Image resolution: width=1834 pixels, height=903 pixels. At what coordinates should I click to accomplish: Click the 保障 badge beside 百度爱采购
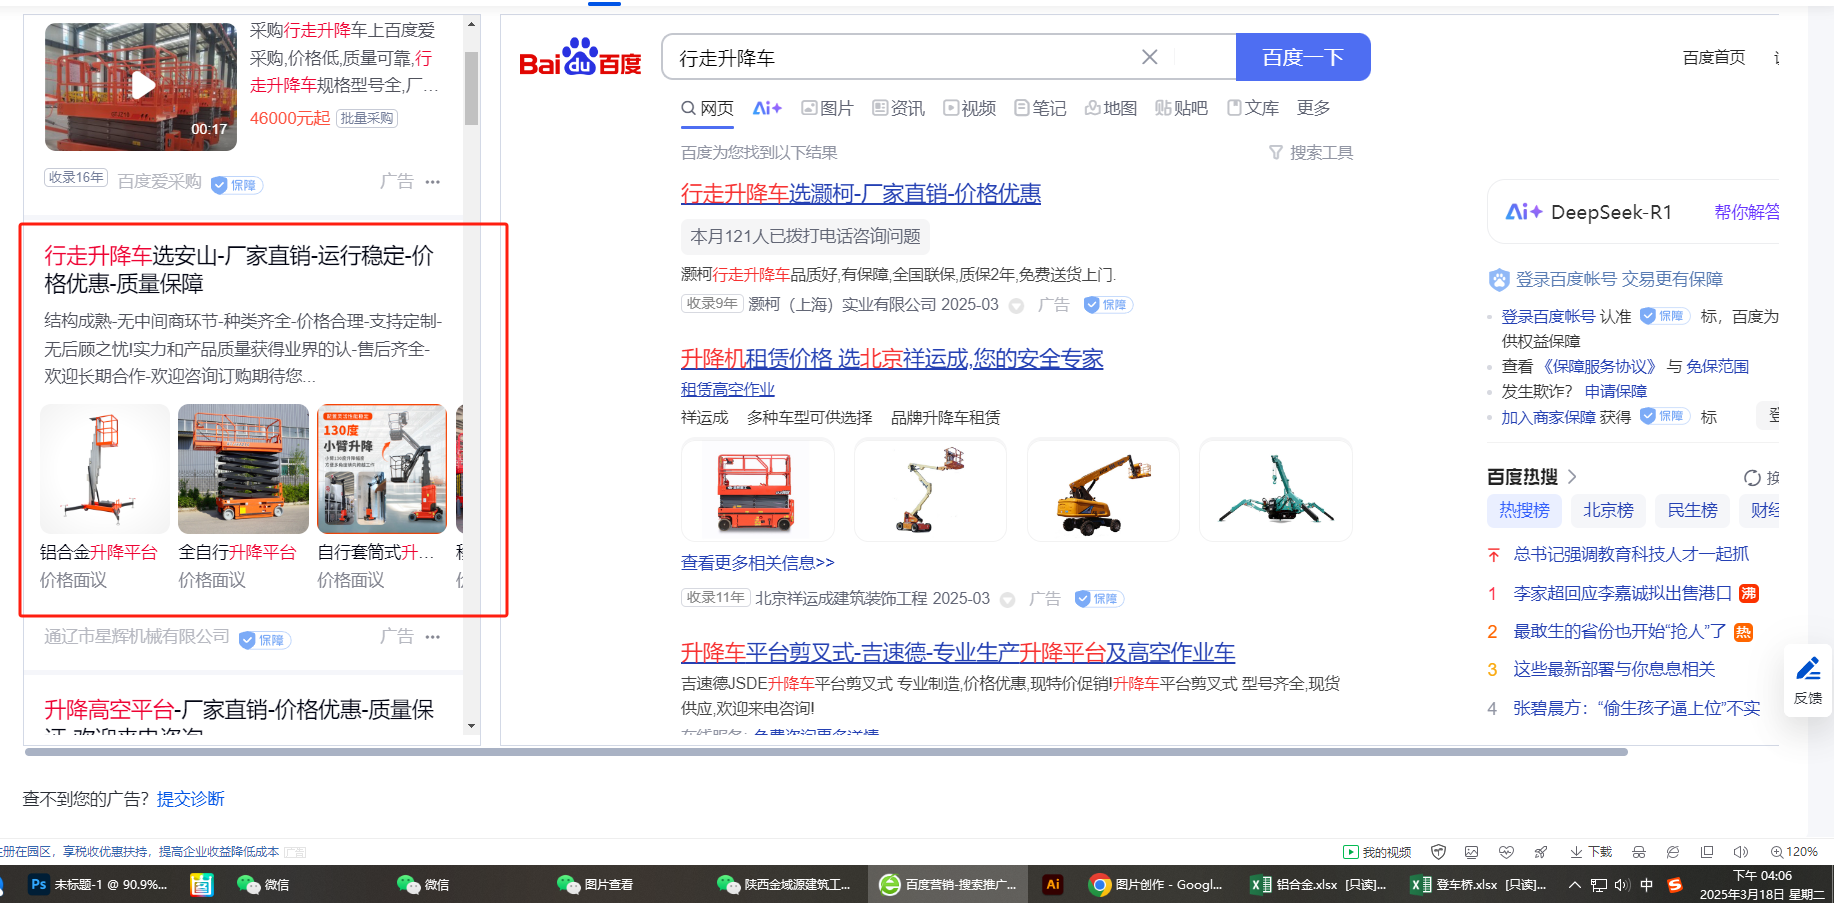[237, 185]
